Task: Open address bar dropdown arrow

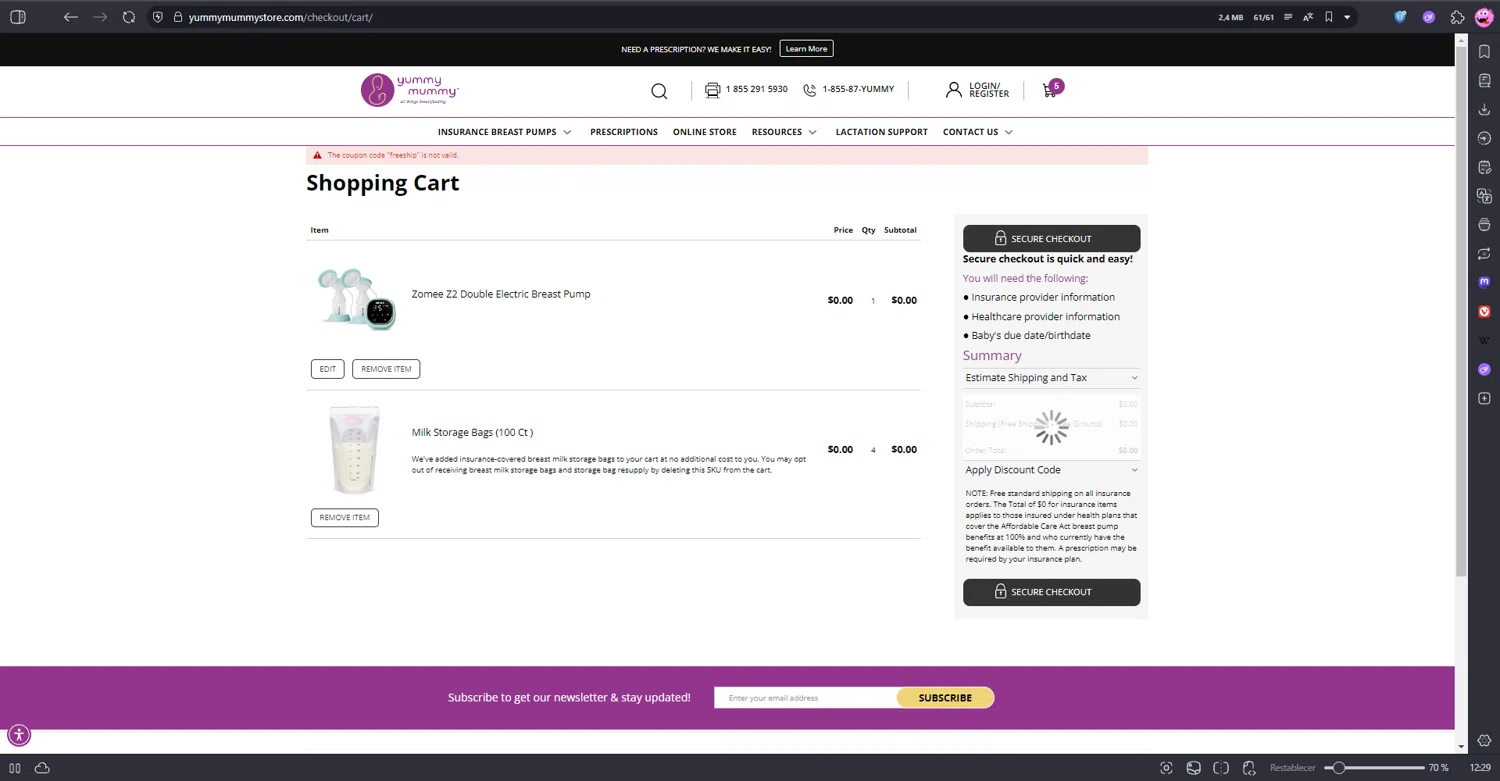Action: pyautogui.click(x=1347, y=17)
